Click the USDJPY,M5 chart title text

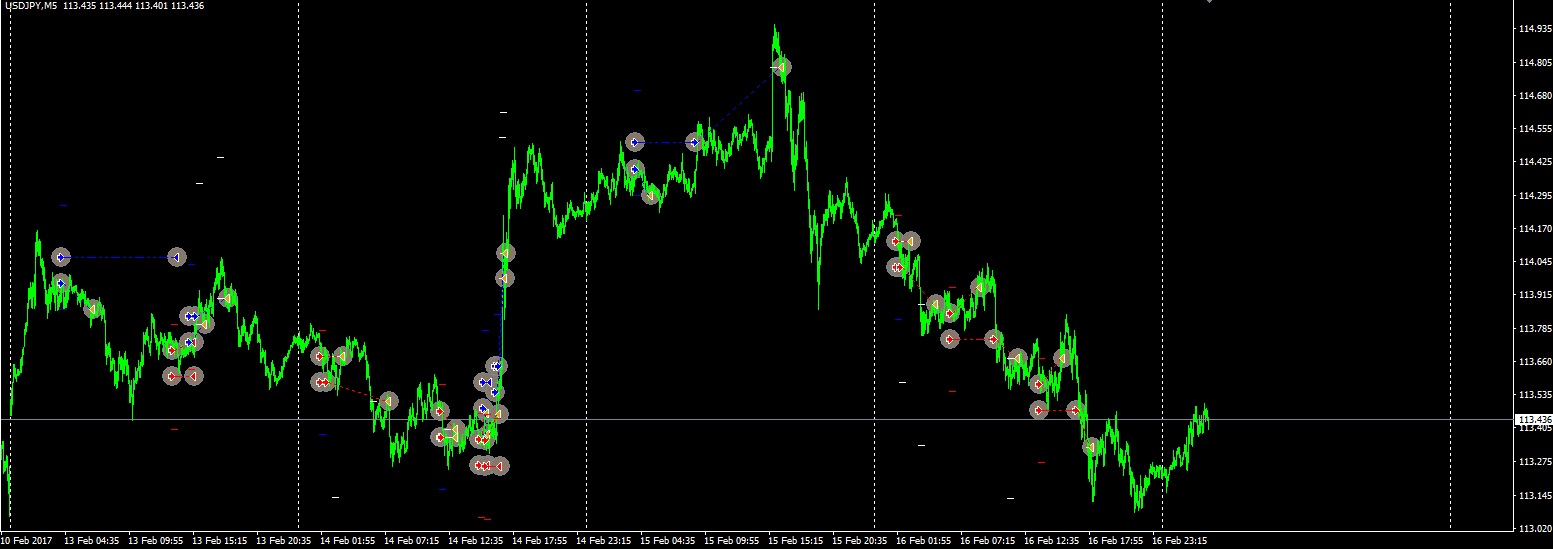[x=30, y=6]
